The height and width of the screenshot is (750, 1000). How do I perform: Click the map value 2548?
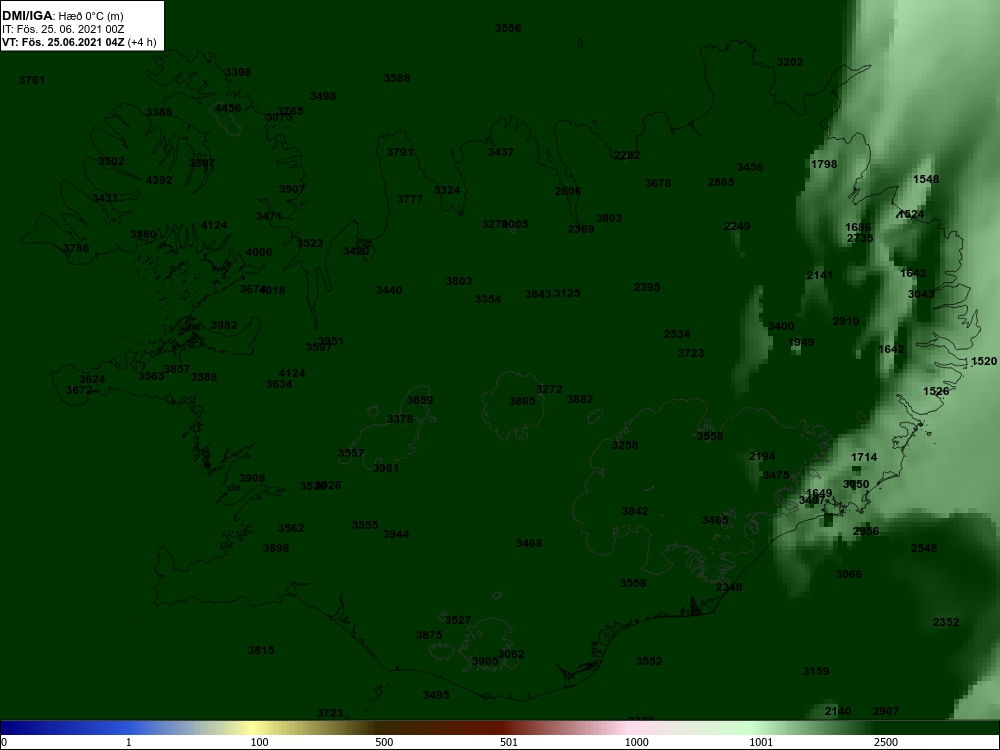tap(924, 548)
